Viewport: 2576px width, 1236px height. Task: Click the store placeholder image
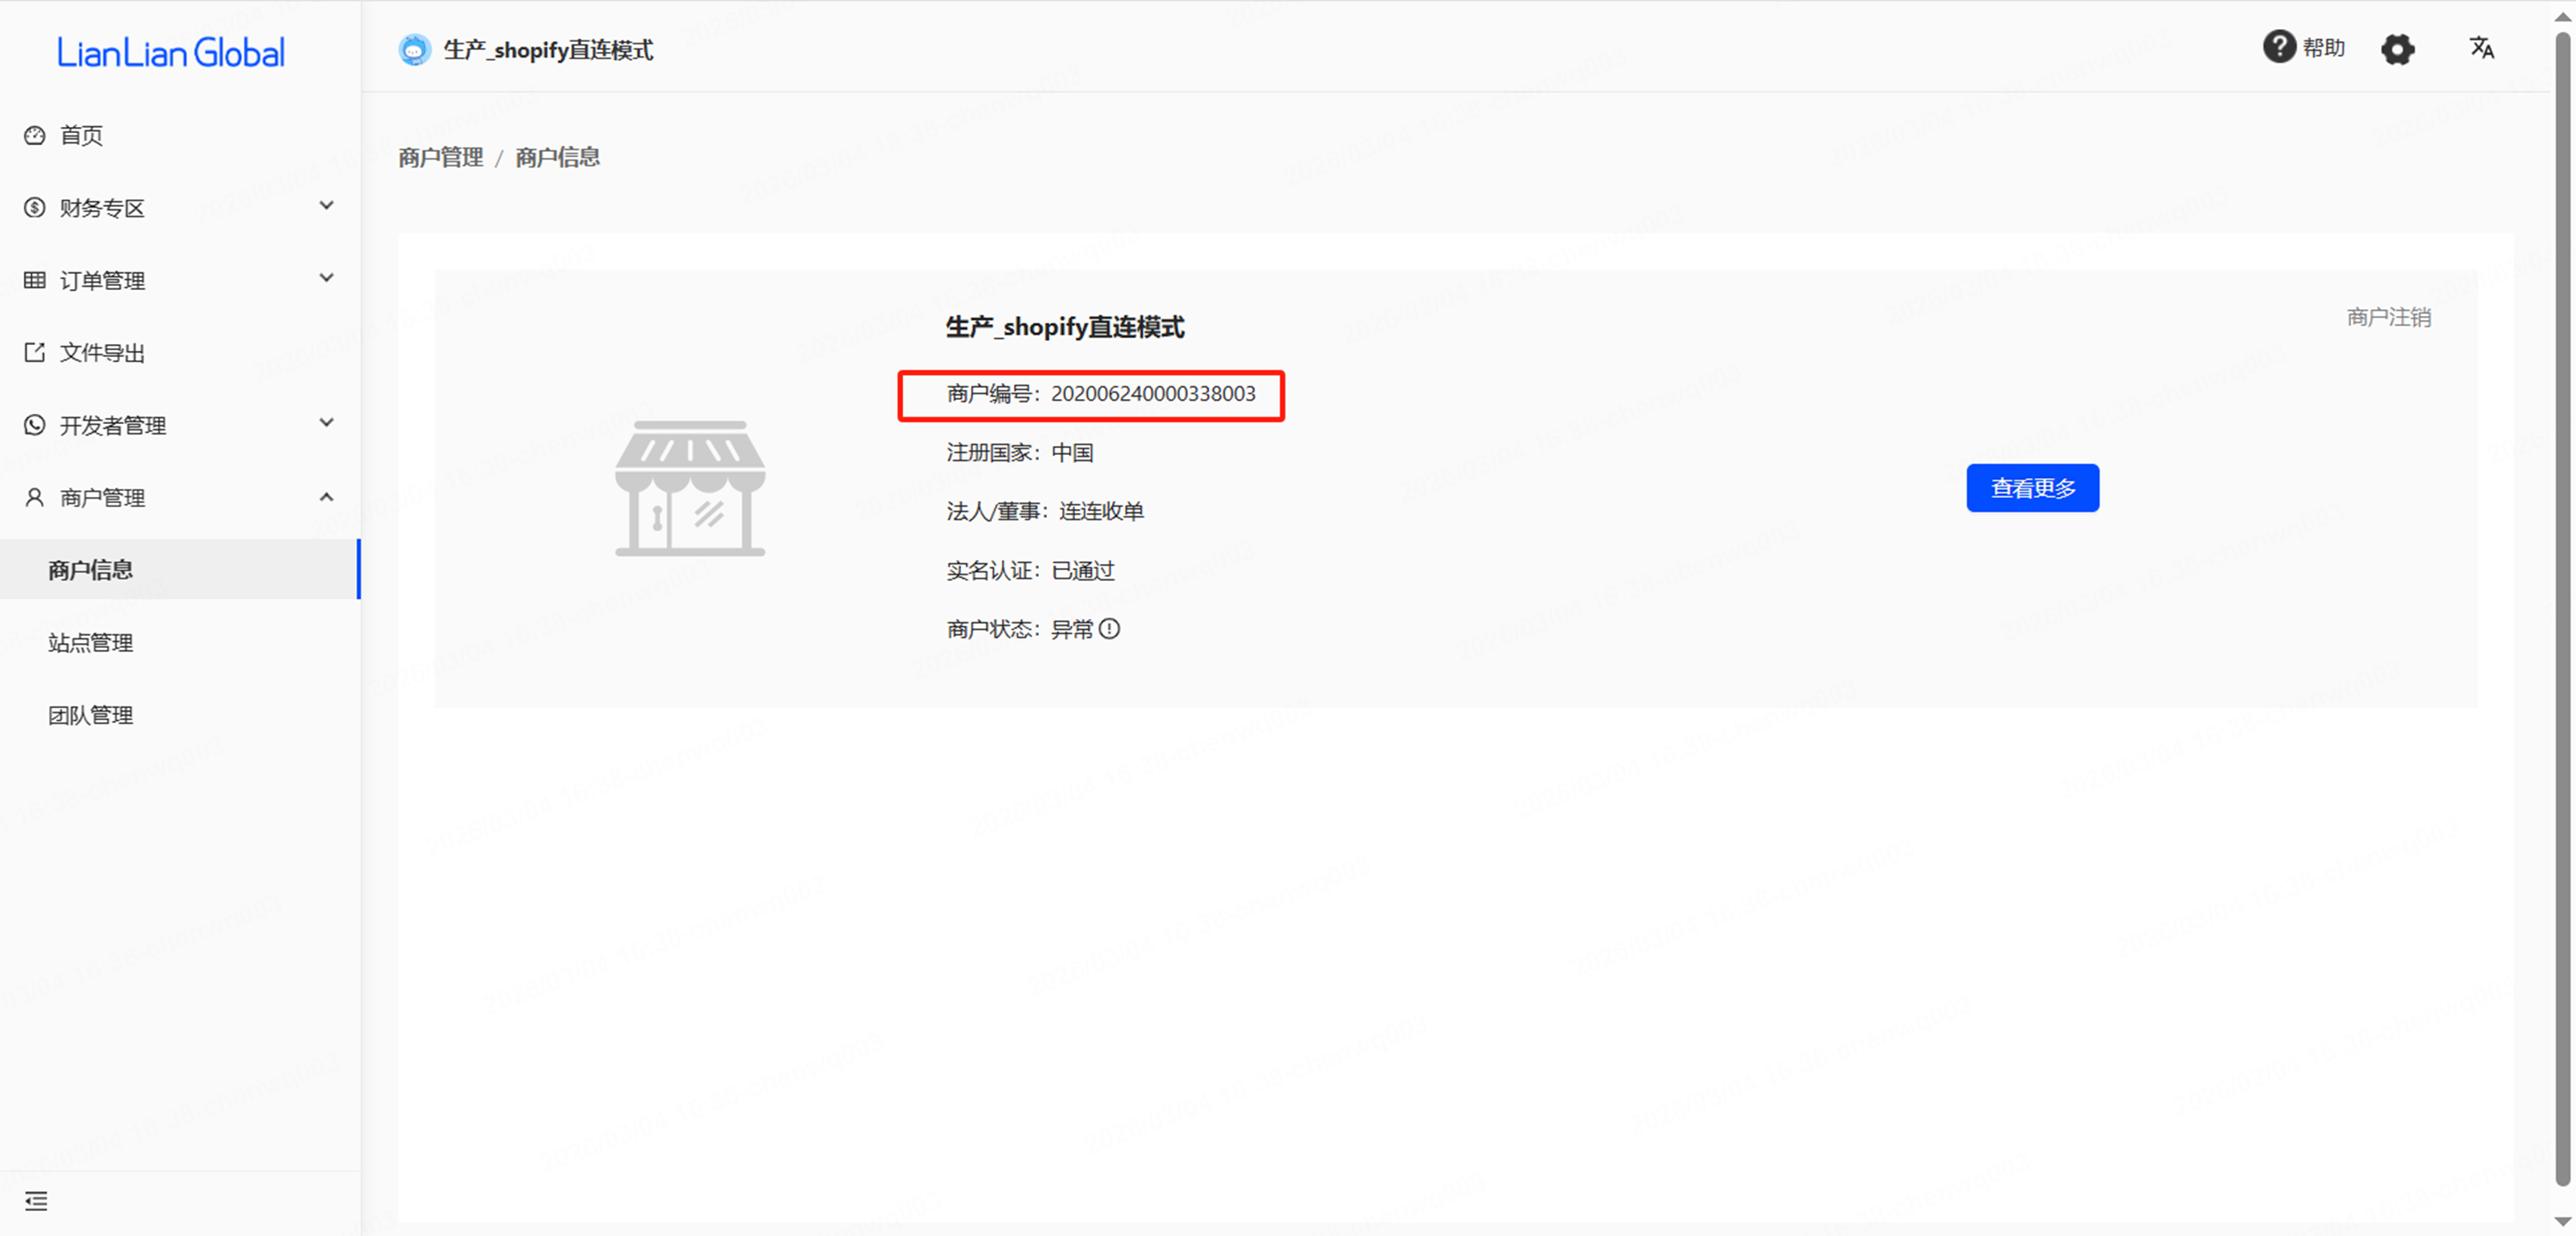pyautogui.click(x=690, y=488)
